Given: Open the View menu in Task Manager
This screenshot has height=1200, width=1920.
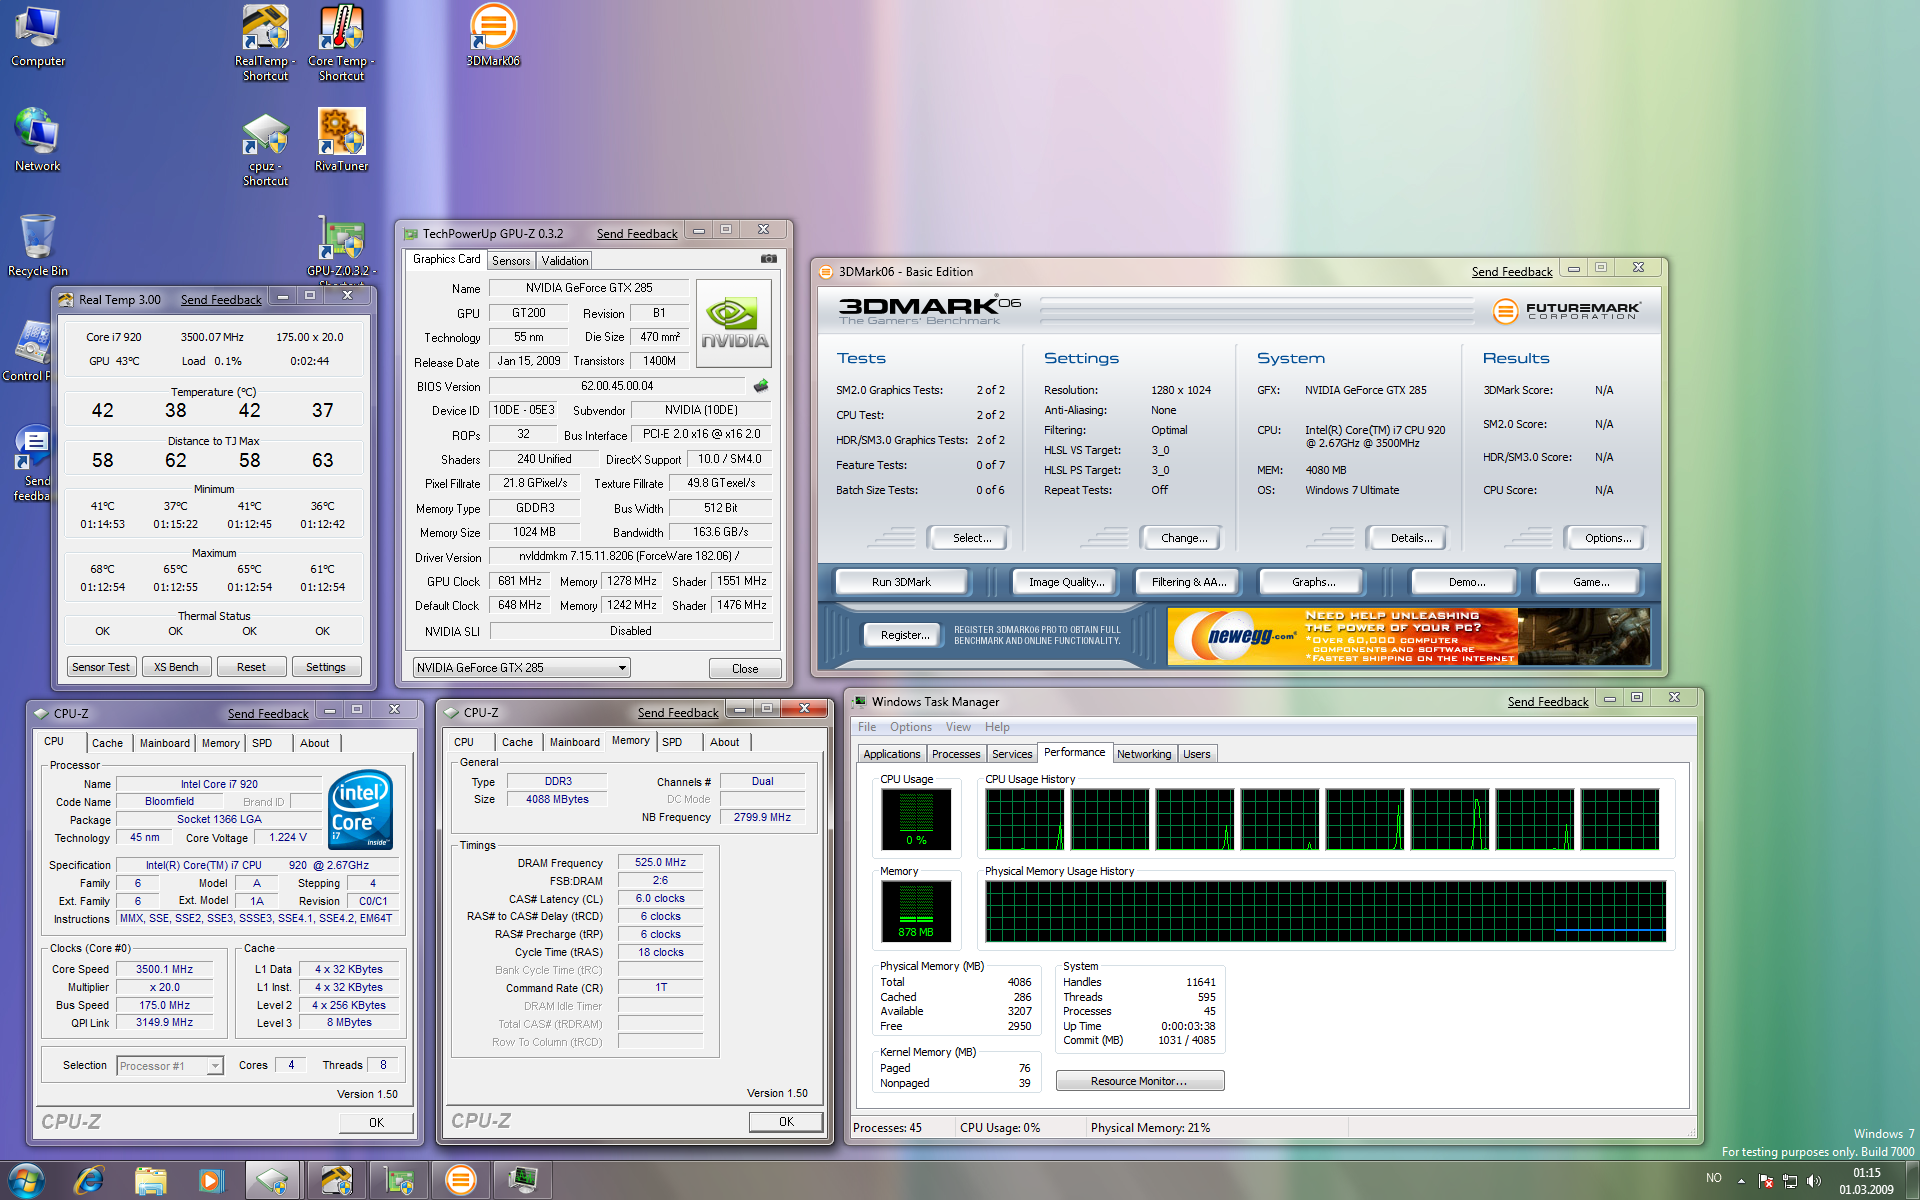Looking at the screenshot, I should (958, 727).
